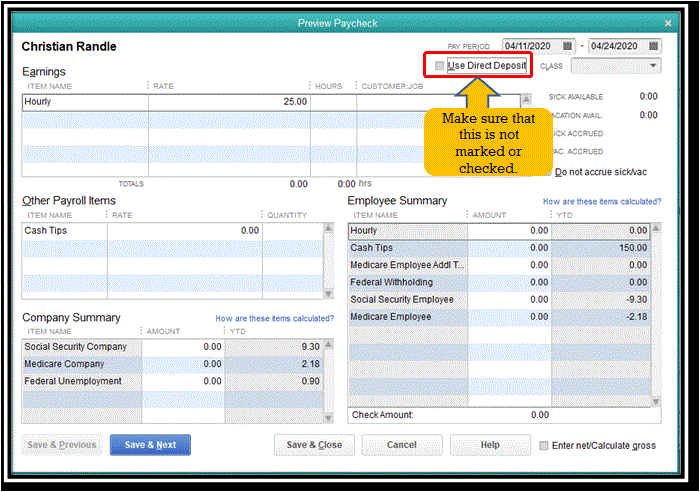This screenshot has width=700, height=492.
Task: Close the Preview Paycheck window
Action: [x=668, y=22]
